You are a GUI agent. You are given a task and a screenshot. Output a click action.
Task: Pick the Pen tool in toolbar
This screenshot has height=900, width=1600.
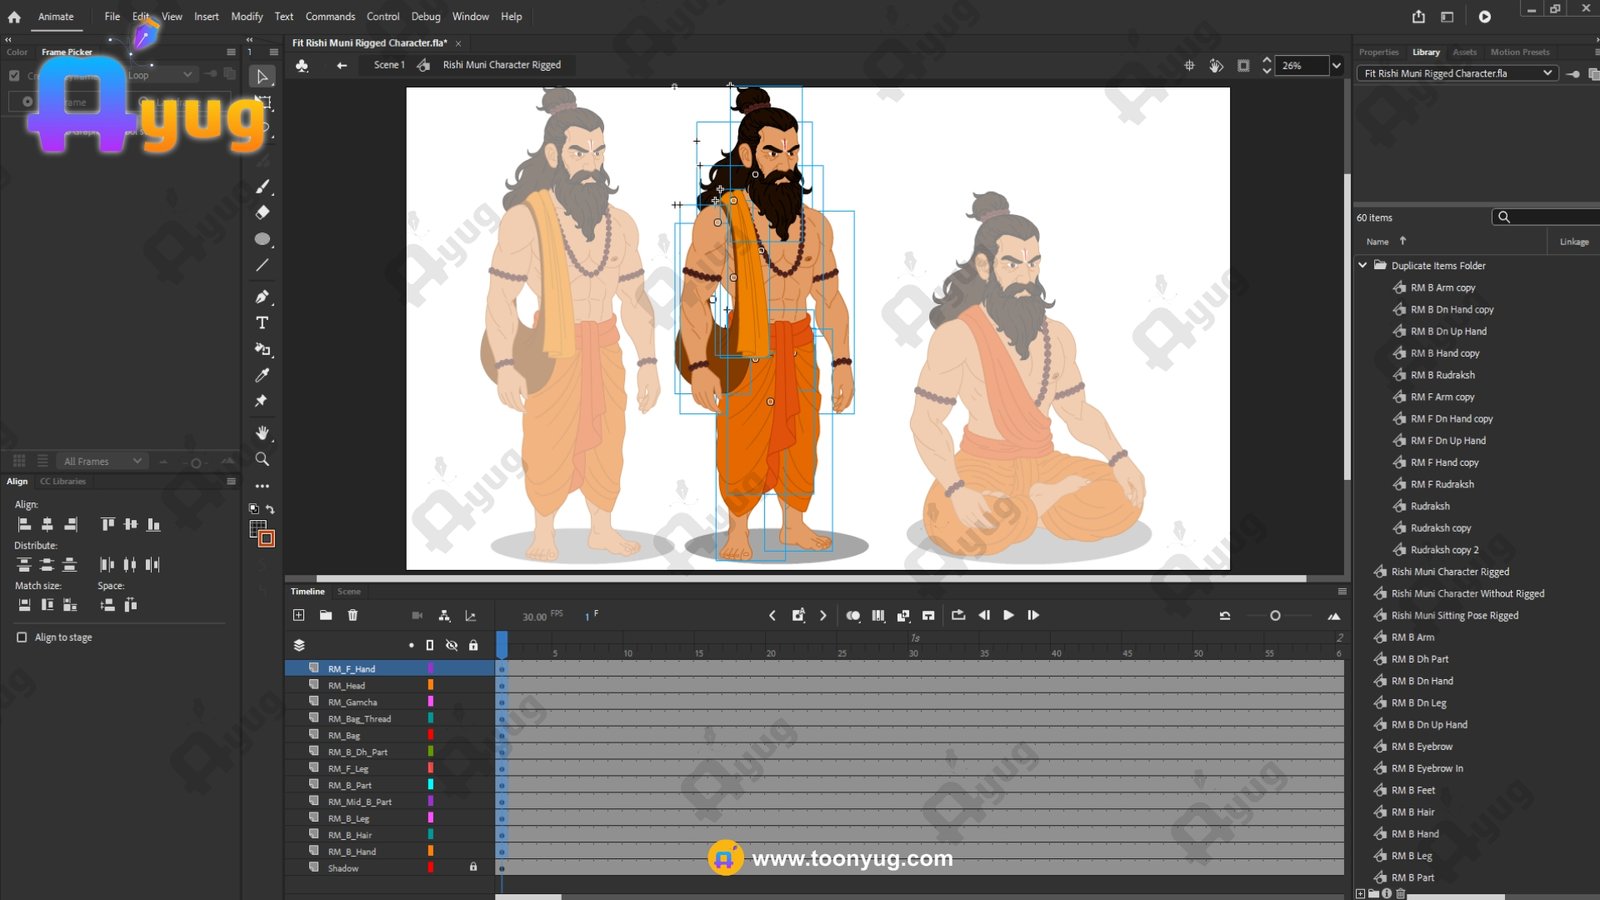262,297
